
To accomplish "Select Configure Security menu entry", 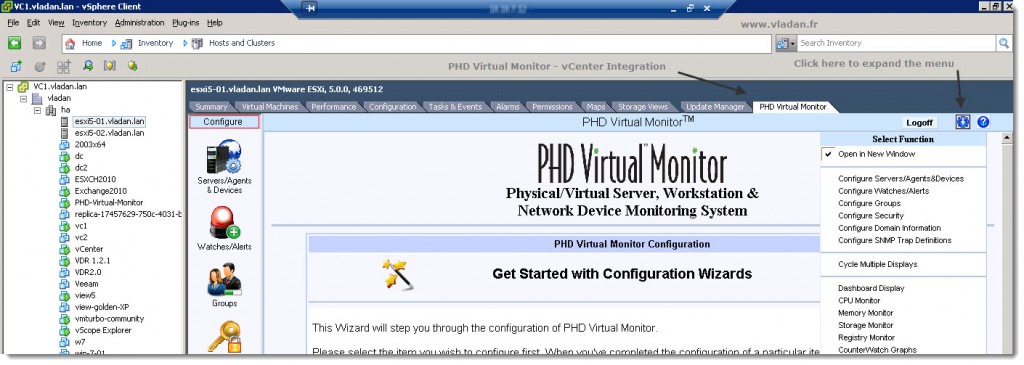I will [x=871, y=216].
